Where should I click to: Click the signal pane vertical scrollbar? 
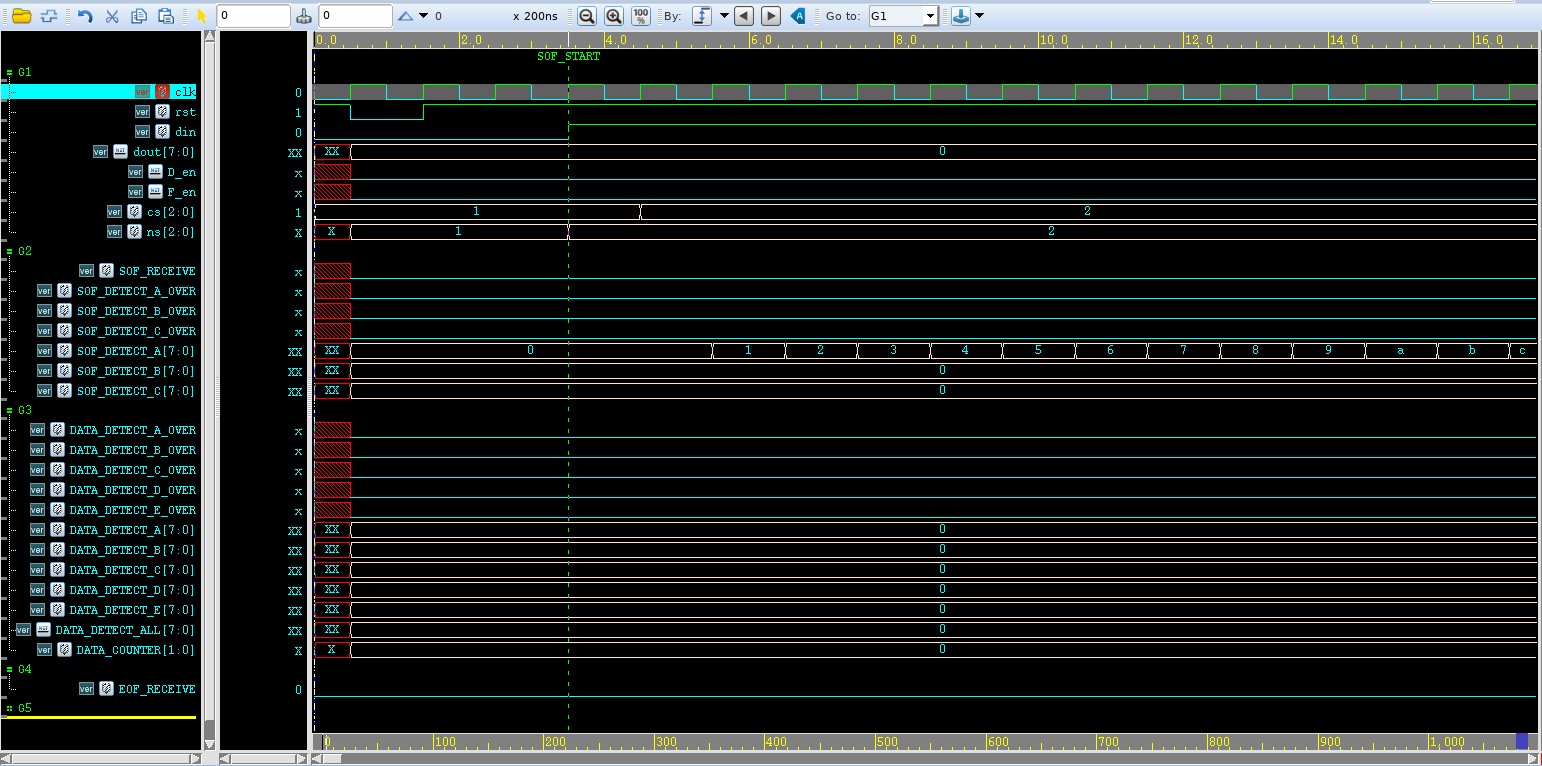pyautogui.click(x=209, y=390)
